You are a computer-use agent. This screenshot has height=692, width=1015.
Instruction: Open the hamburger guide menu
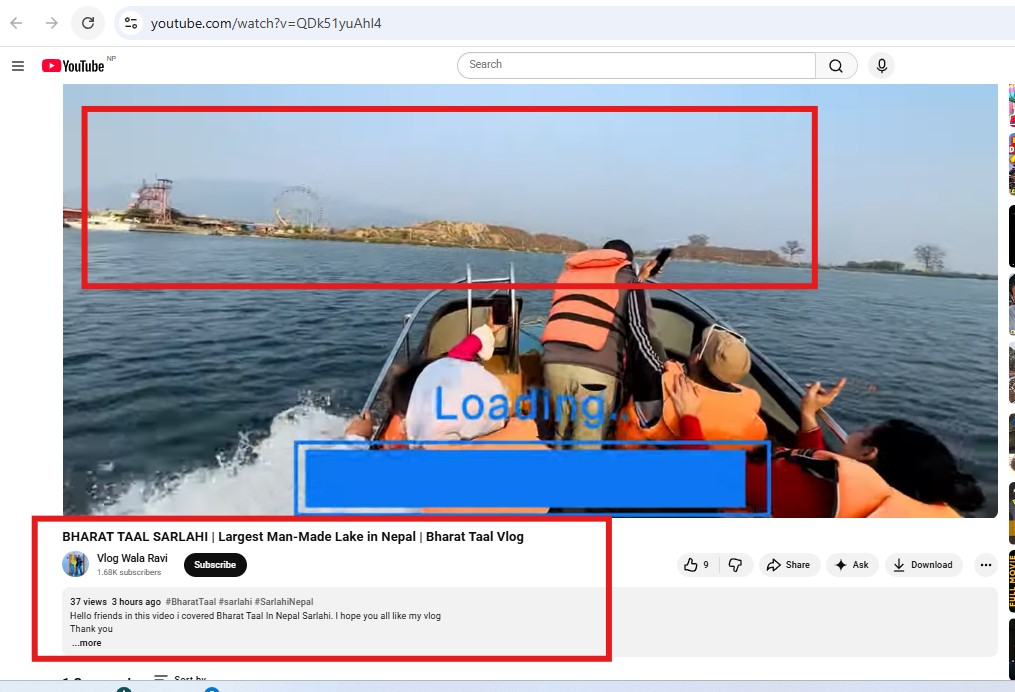tap(18, 66)
